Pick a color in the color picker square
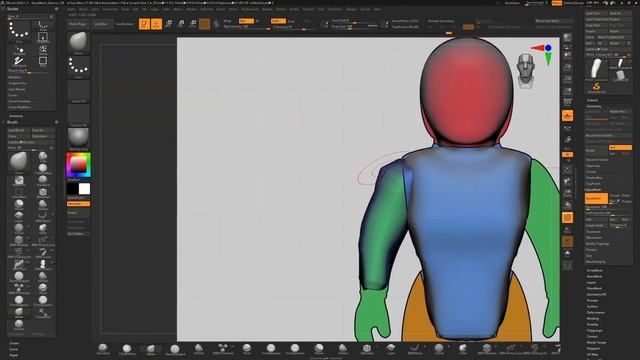The height and width of the screenshot is (360, 640). pos(78,164)
